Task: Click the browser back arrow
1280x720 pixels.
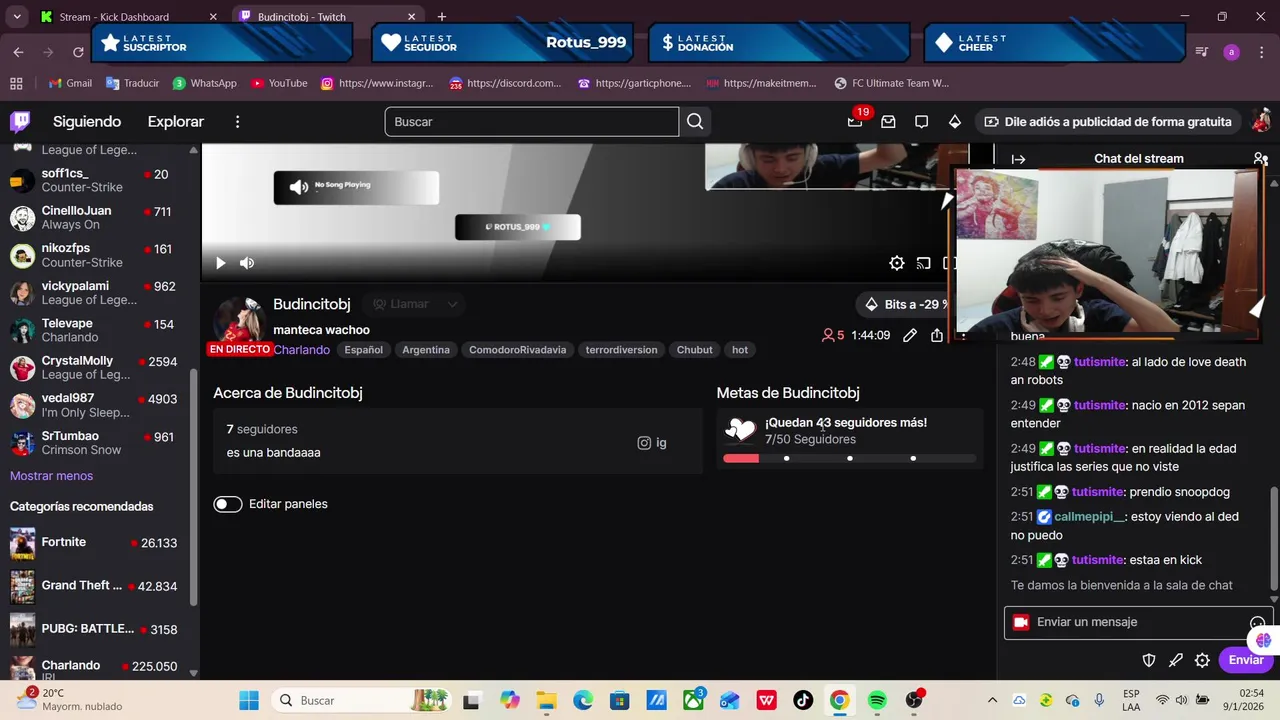Action: pyautogui.click(x=18, y=52)
